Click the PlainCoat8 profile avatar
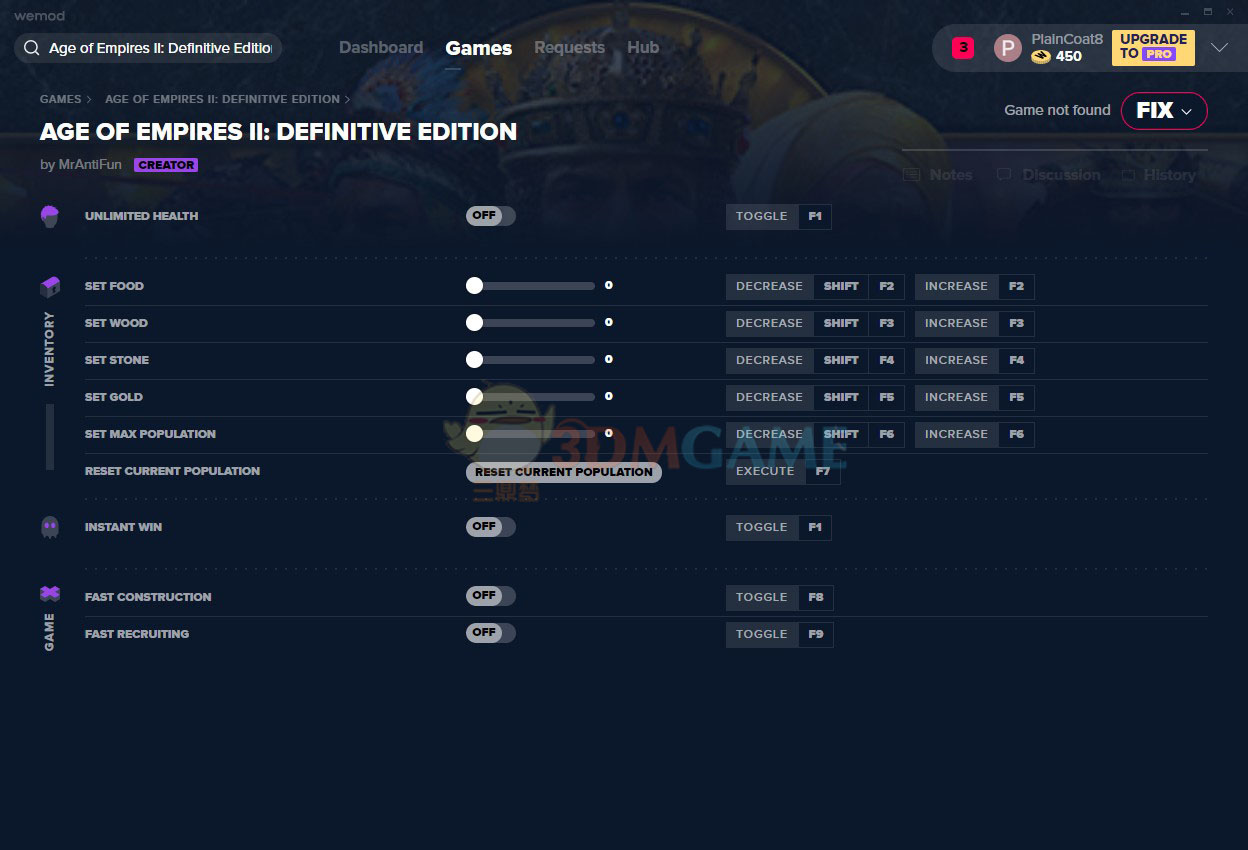This screenshot has width=1248, height=850. click(x=1007, y=48)
